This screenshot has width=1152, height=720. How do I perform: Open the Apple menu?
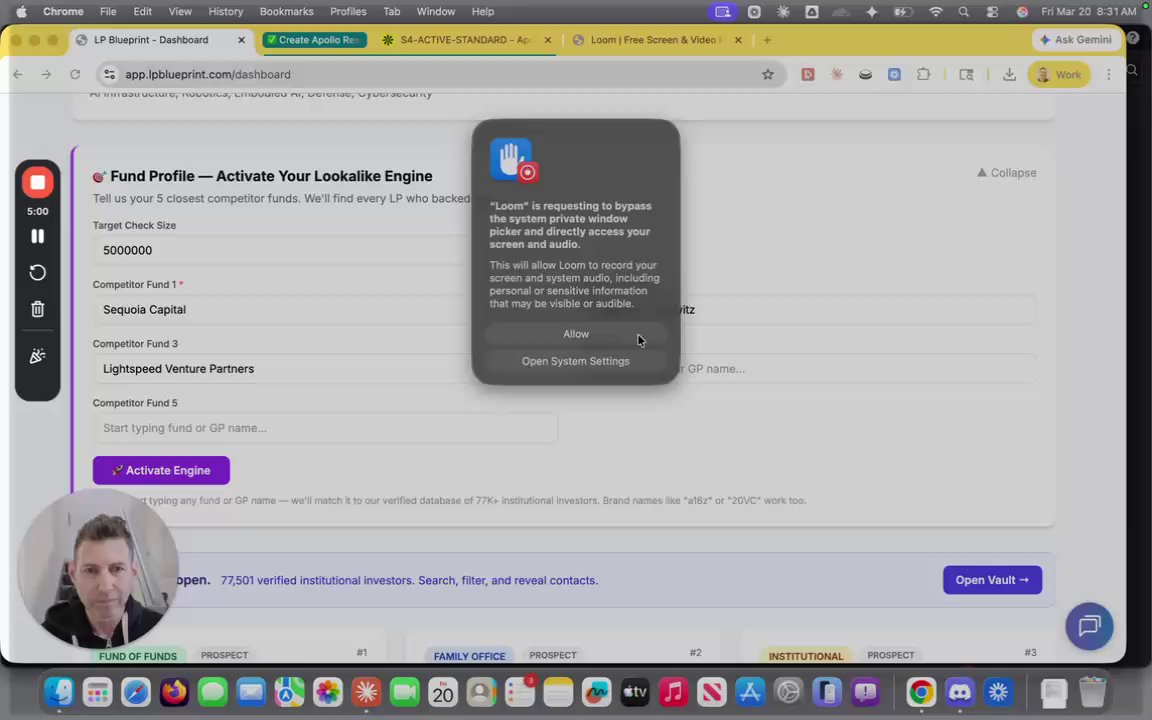coord(21,11)
